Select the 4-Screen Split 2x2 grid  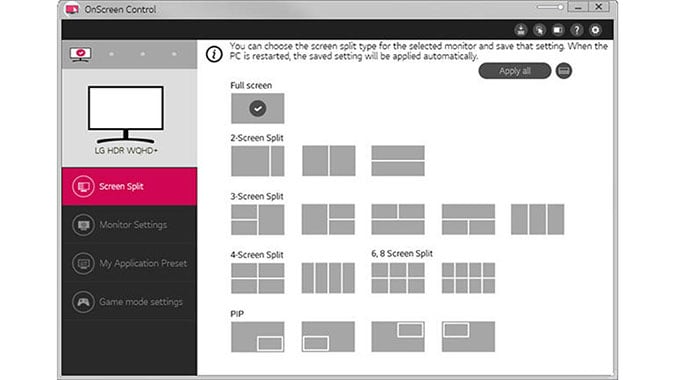(257, 278)
